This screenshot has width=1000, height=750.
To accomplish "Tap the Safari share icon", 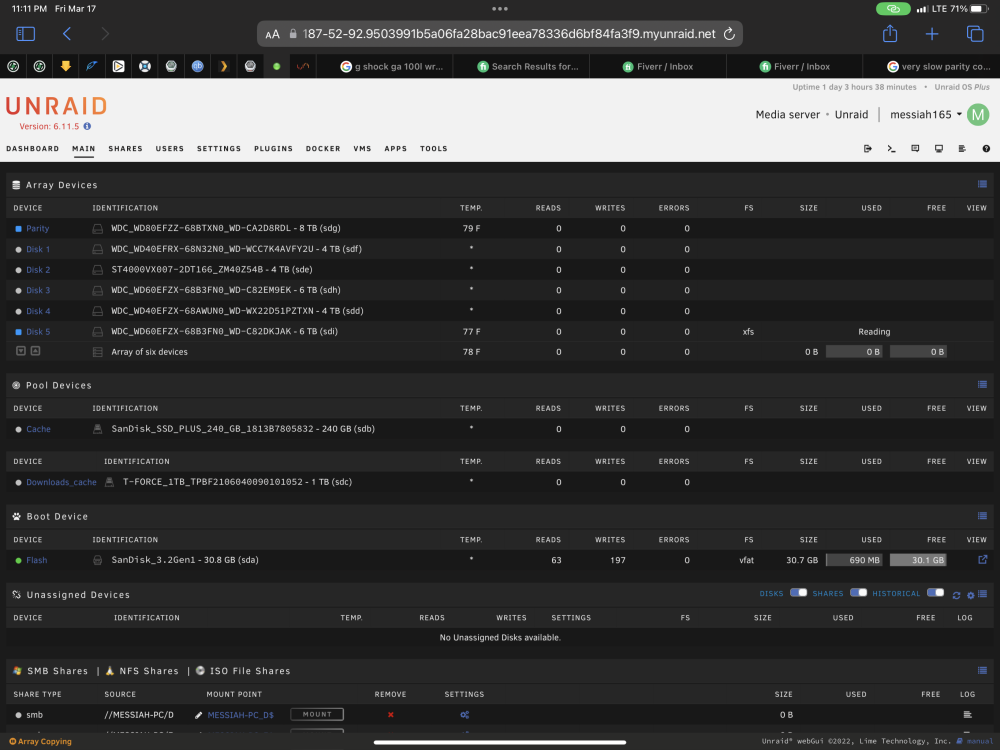I will point(890,33).
